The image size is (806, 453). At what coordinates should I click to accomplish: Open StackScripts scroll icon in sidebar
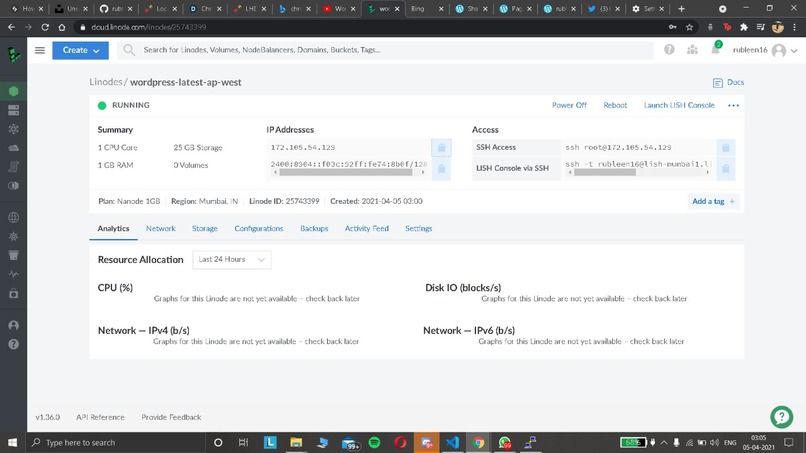tap(13, 167)
